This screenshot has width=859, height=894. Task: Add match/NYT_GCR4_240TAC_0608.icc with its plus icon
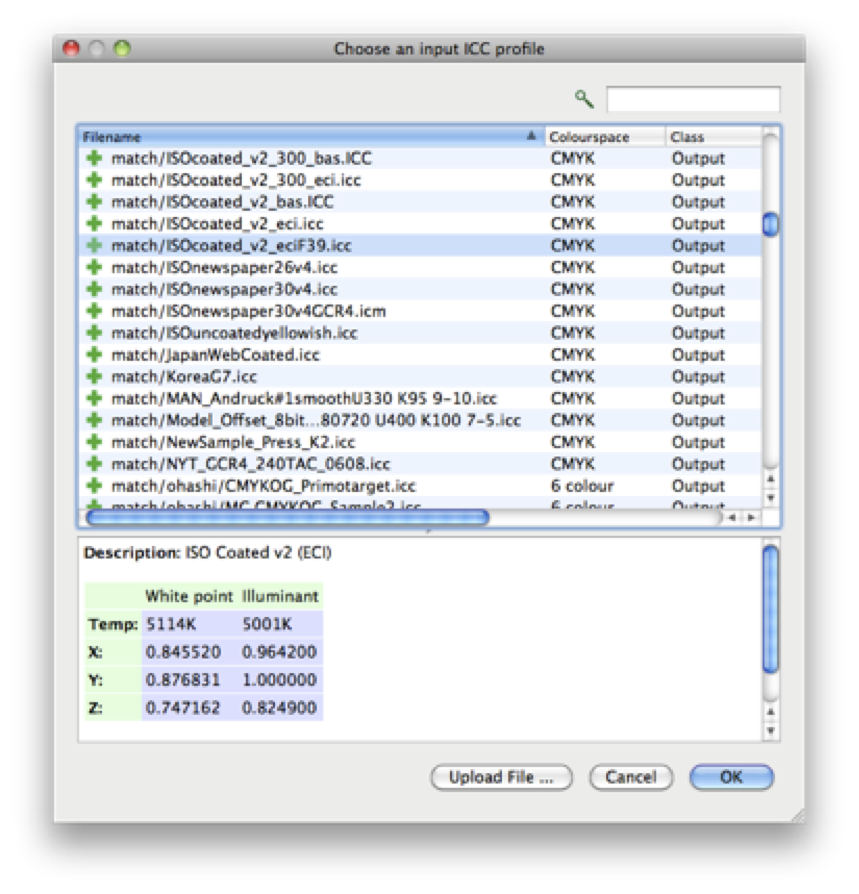(x=93, y=463)
